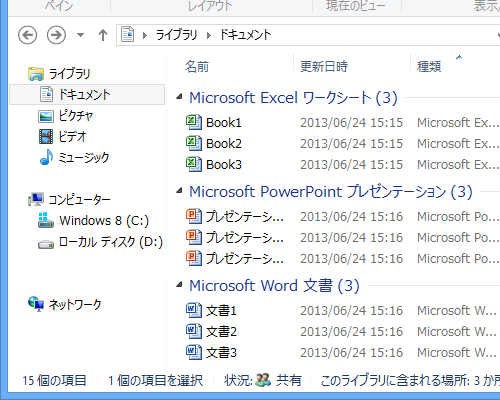Click the Book1 file name

coord(224,123)
